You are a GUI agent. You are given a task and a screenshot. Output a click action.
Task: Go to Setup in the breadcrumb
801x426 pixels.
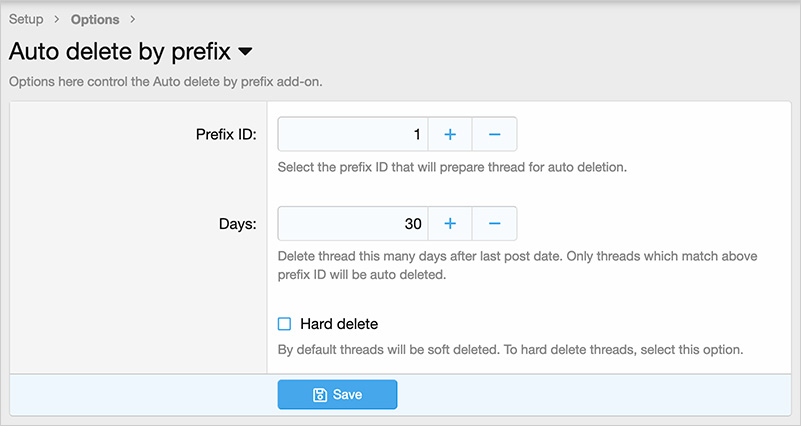(x=26, y=19)
